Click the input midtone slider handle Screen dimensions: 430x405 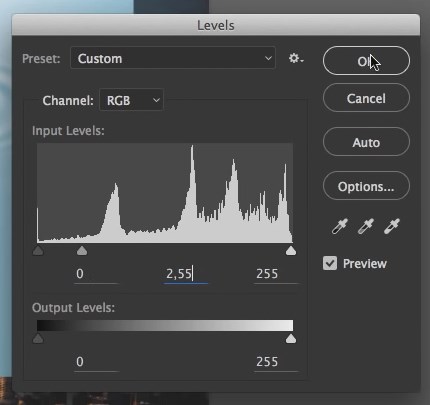point(82,251)
